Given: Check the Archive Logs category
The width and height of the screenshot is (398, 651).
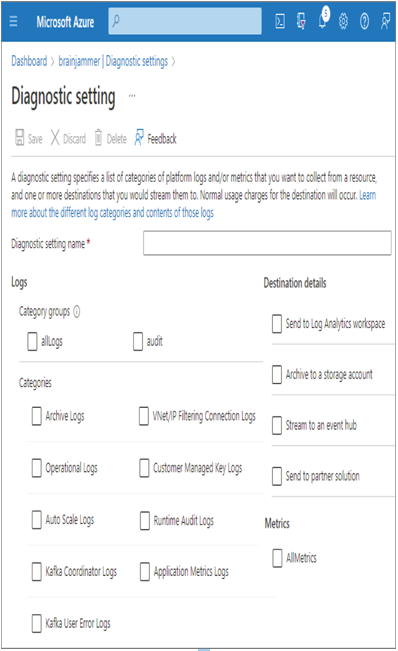Looking at the screenshot, I should [37, 416].
